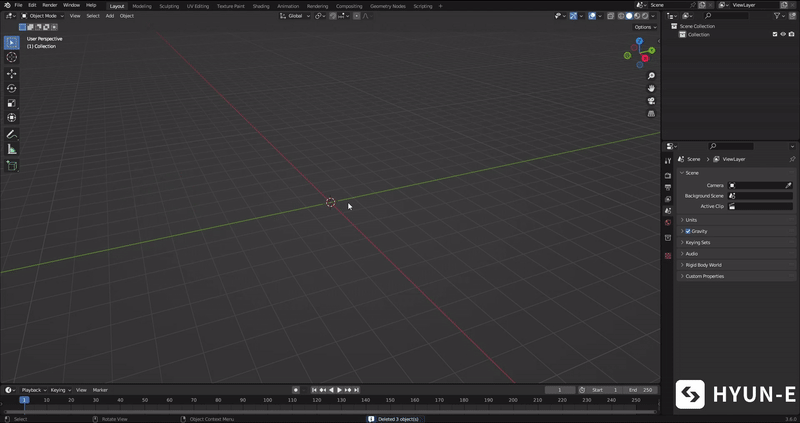Screen dimensions: 800x423
Task: Choose the Move tool
Action: click(12, 73)
